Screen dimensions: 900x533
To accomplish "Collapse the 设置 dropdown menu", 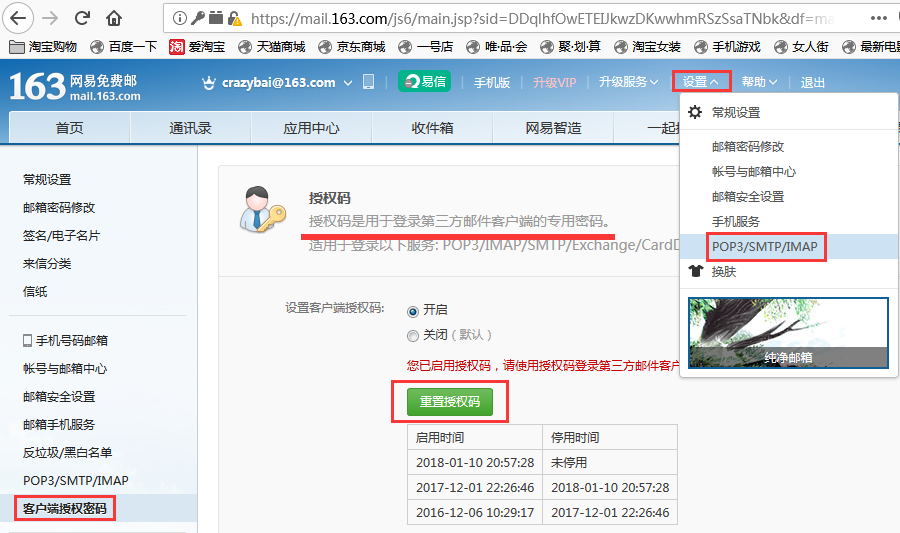I will (x=701, y=81).
